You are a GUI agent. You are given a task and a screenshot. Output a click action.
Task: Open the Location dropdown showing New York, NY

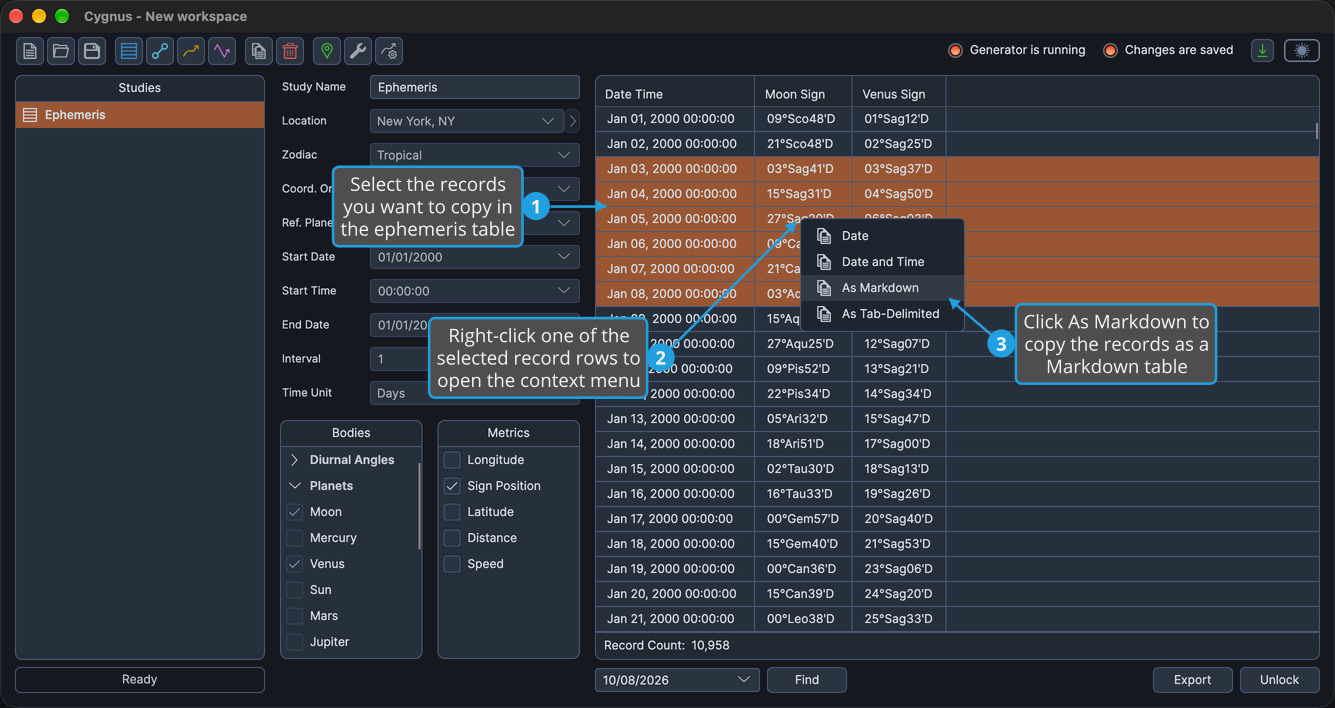click(467, 121)
